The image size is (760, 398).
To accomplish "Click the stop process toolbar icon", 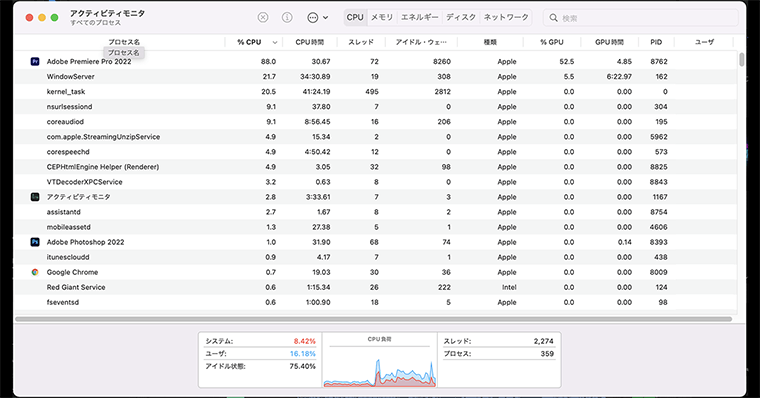I will pos(263,17).
